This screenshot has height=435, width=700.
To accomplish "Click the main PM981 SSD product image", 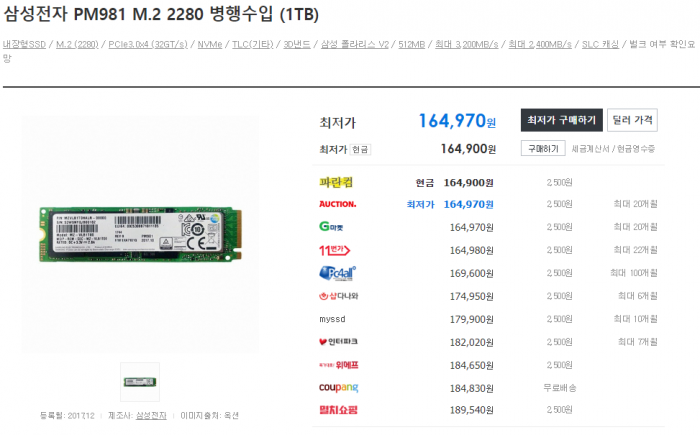I will [140, 234].
